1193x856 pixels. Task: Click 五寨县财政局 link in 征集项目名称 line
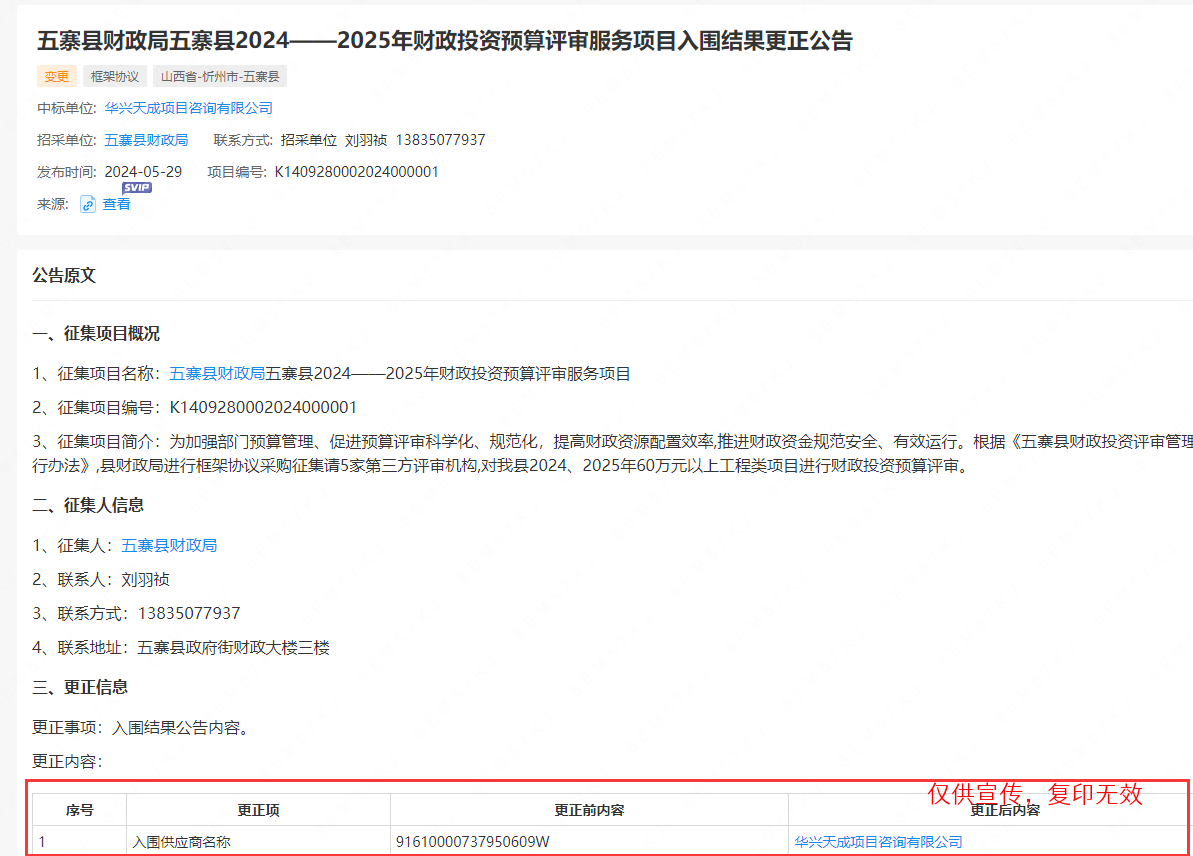click(x=217, y=374)
